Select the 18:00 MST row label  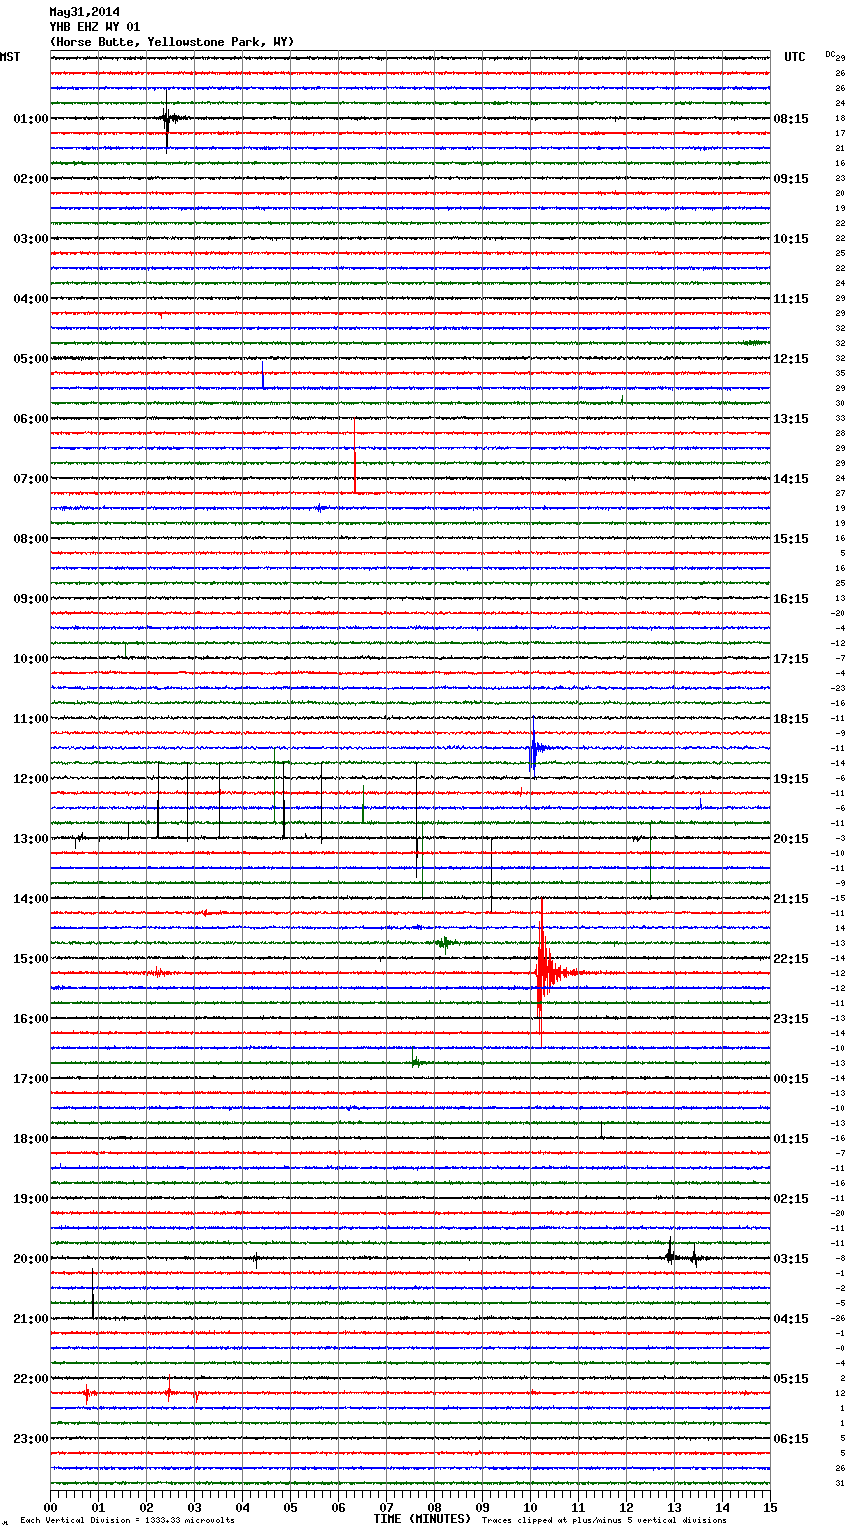[31, 1139]
